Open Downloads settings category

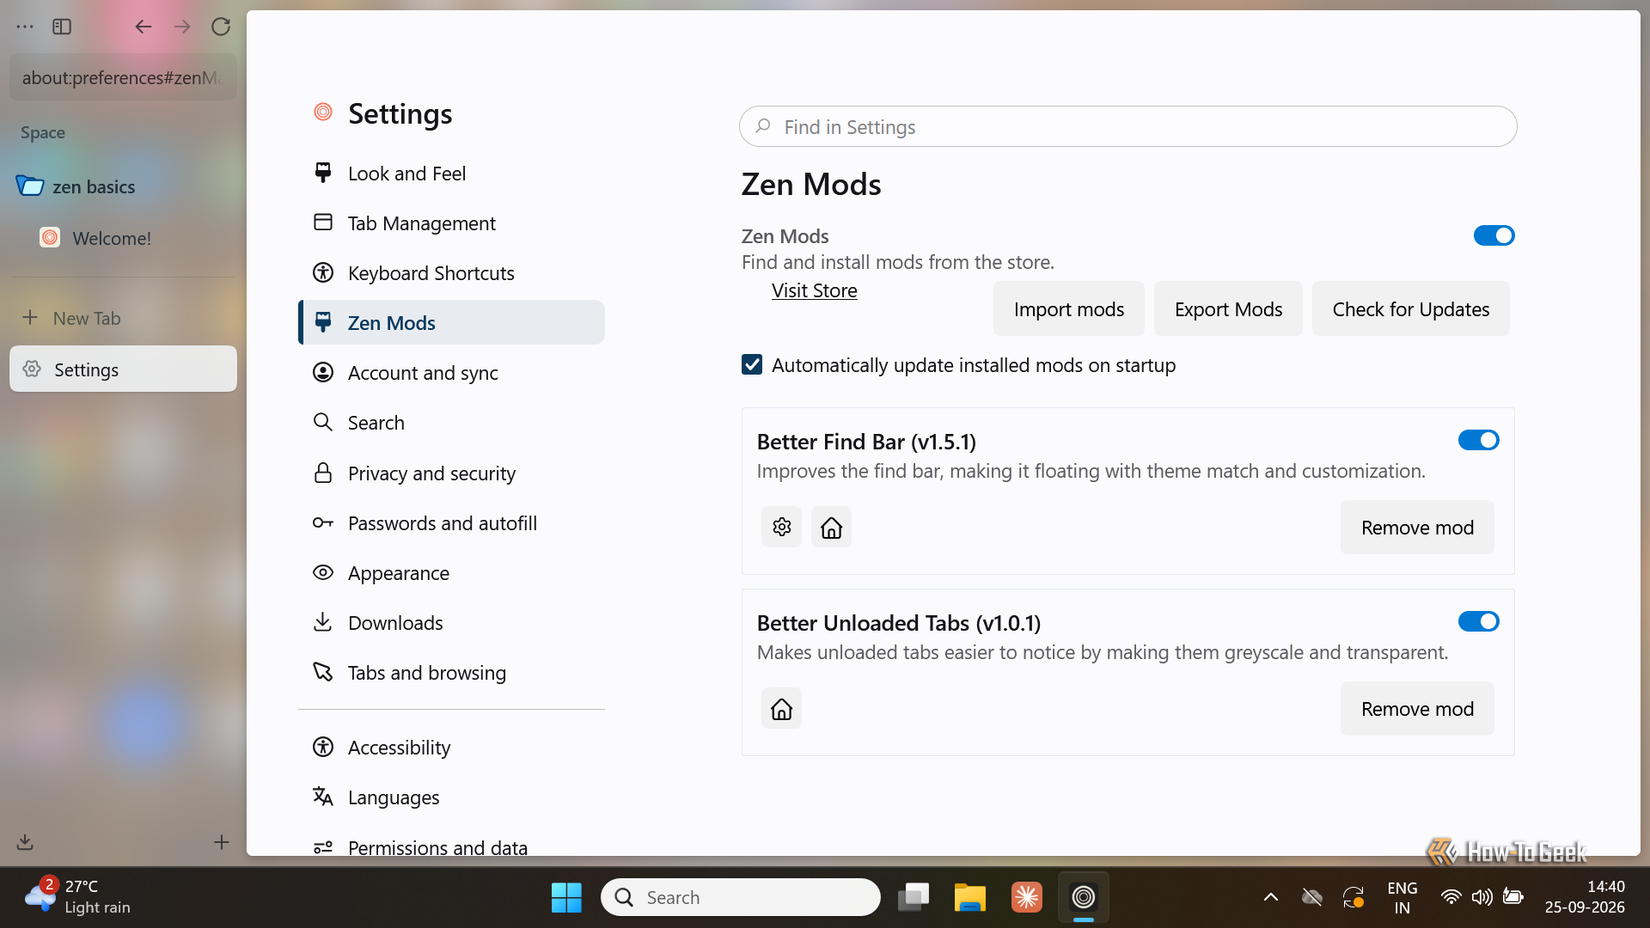pyautogui.click(x=451, y=622)
